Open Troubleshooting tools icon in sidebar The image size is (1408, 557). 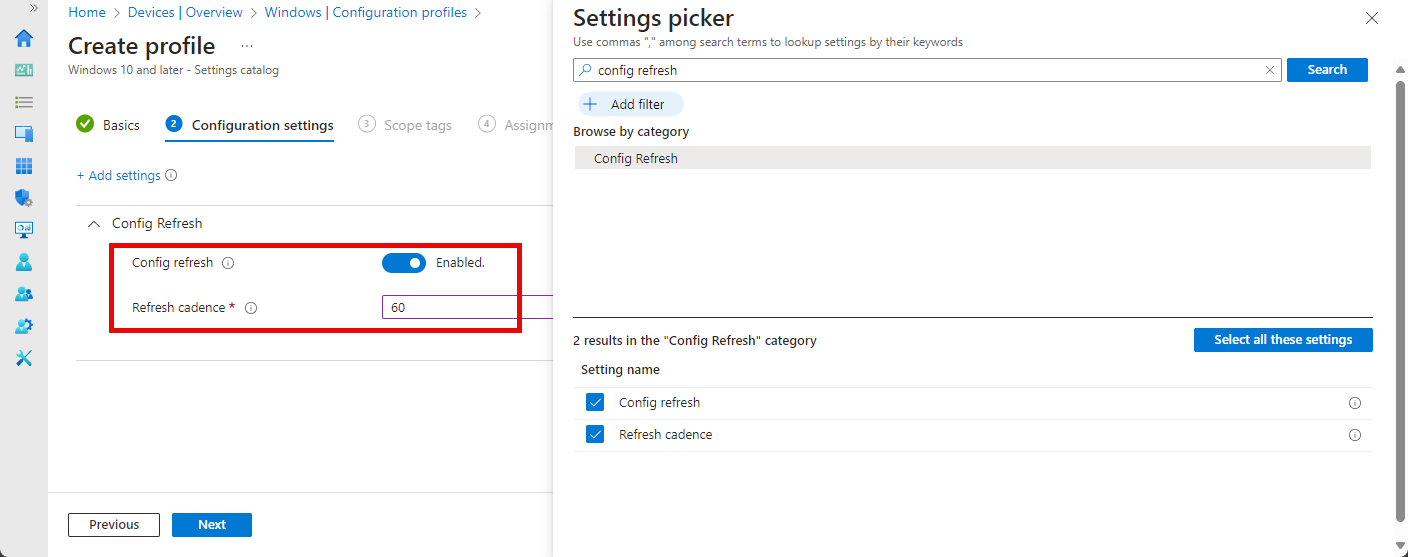point(24,358)
